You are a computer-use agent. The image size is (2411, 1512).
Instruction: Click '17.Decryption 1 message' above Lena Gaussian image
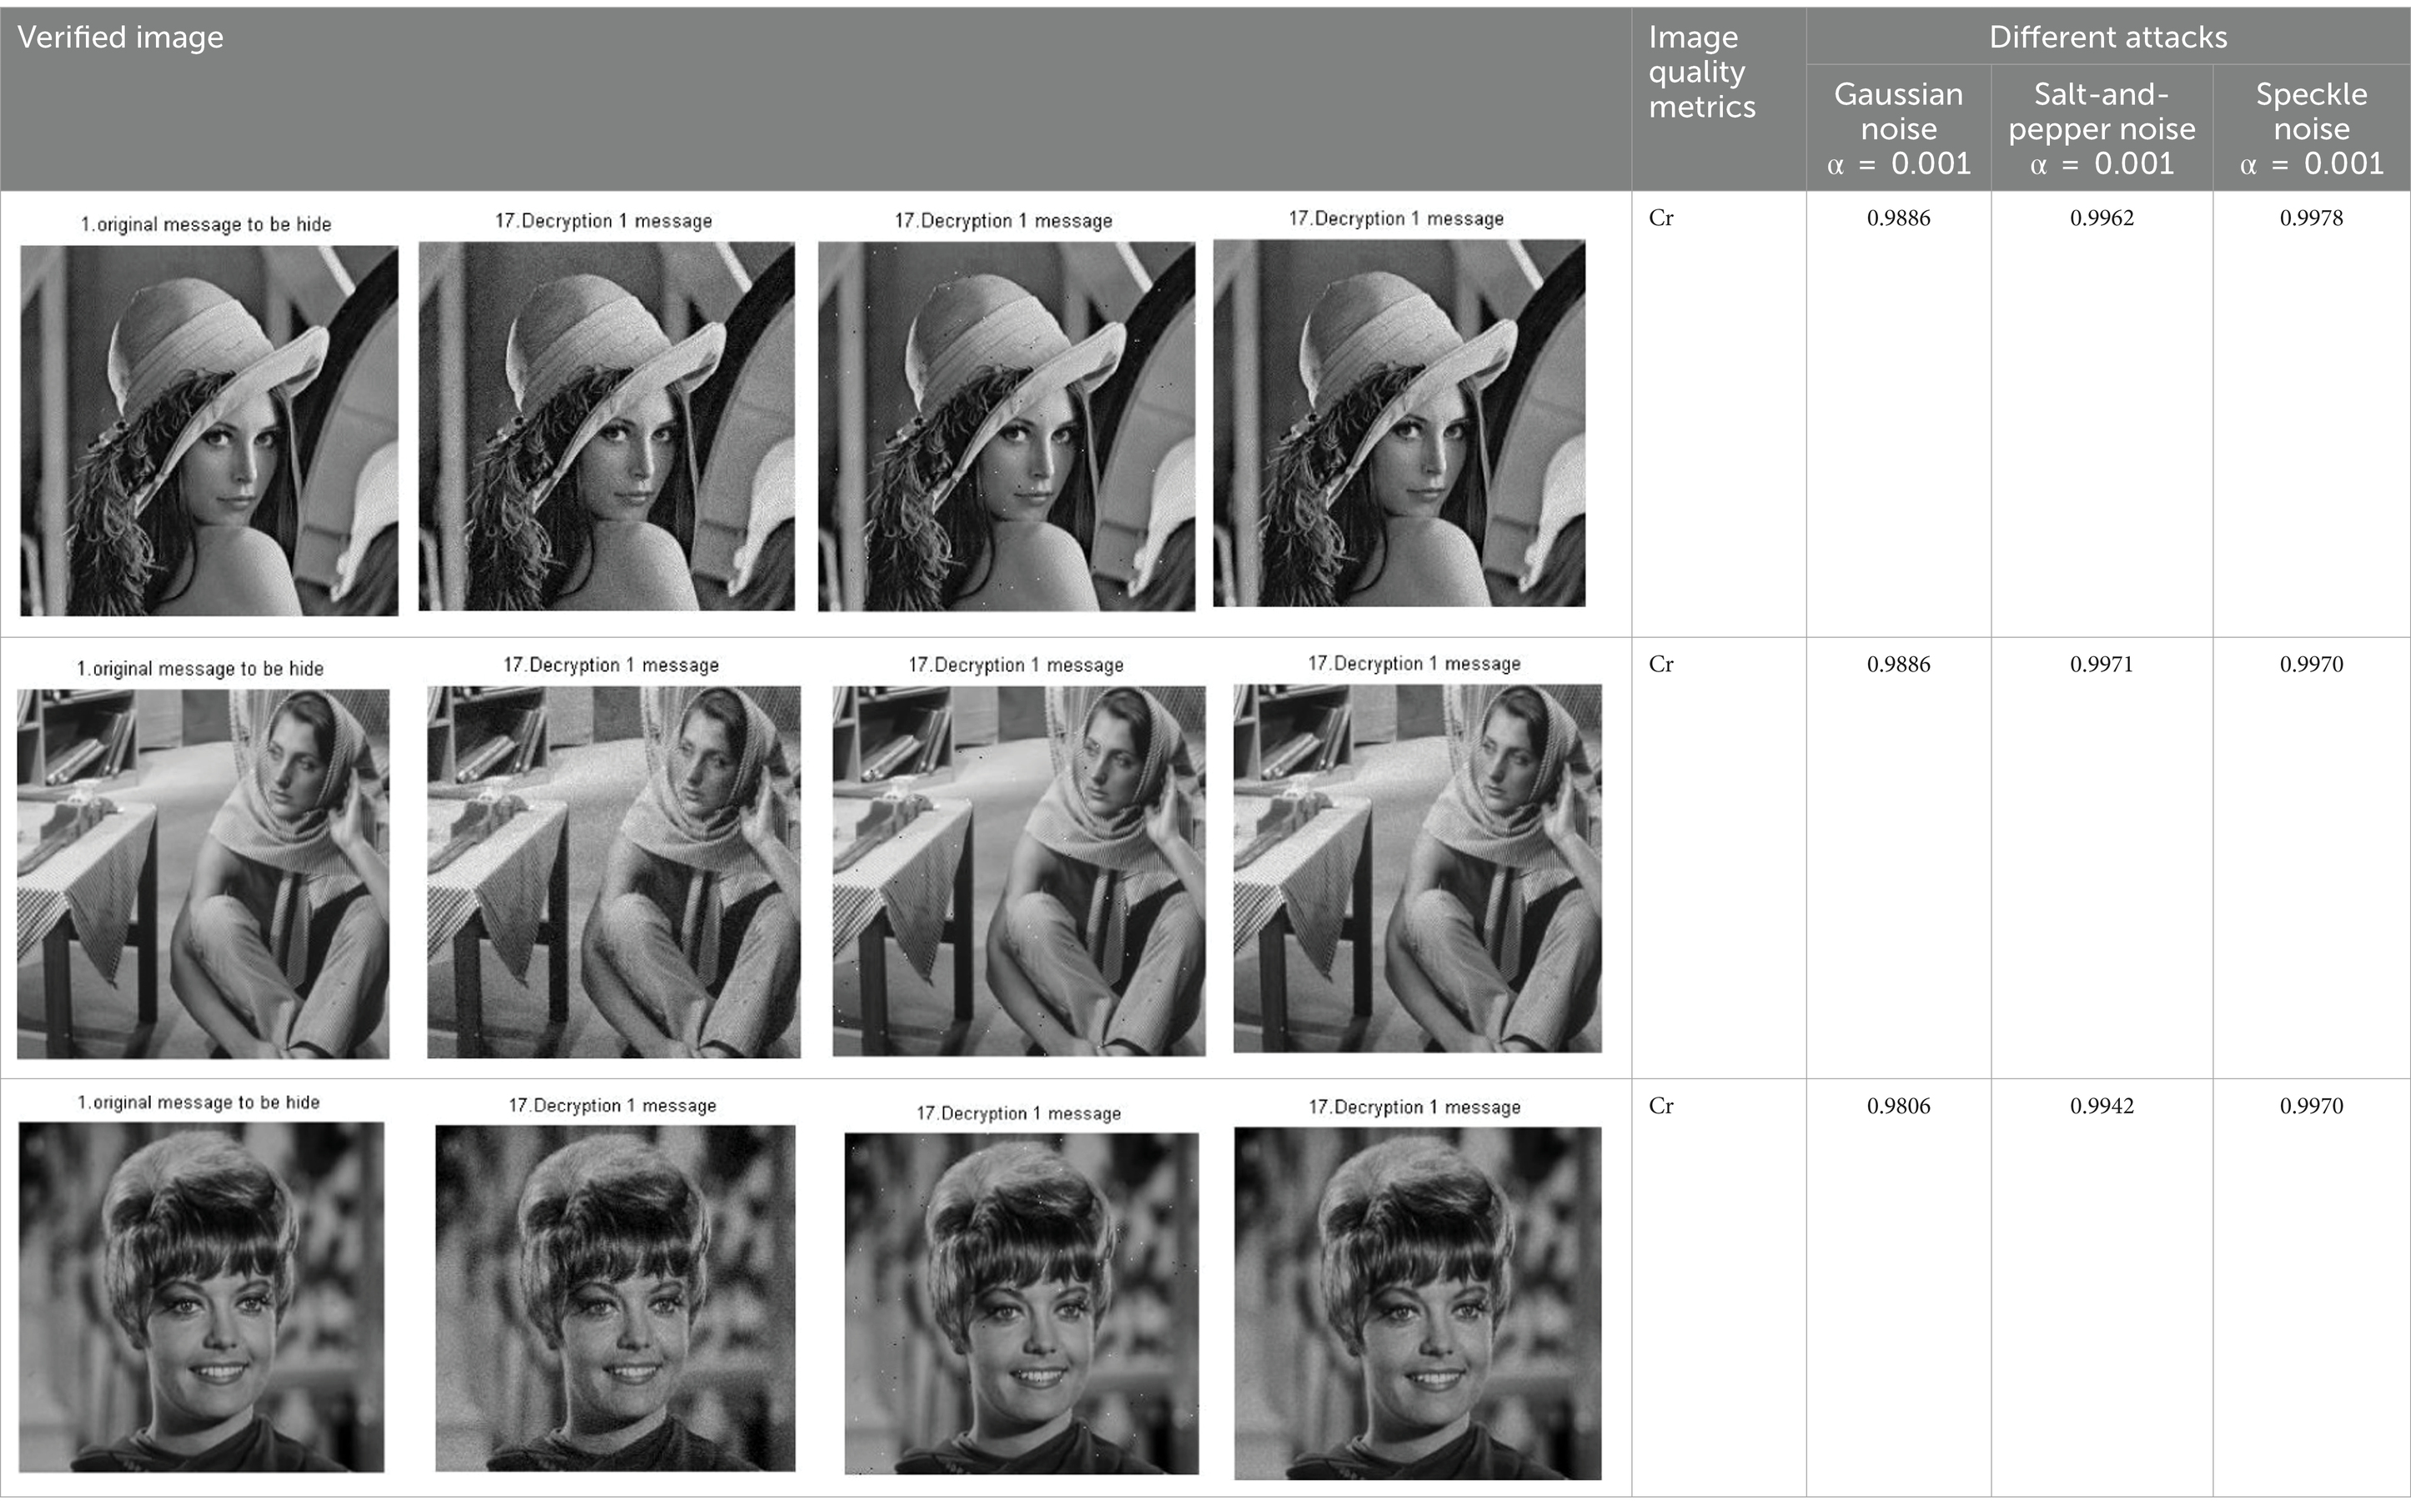point(604,220)
